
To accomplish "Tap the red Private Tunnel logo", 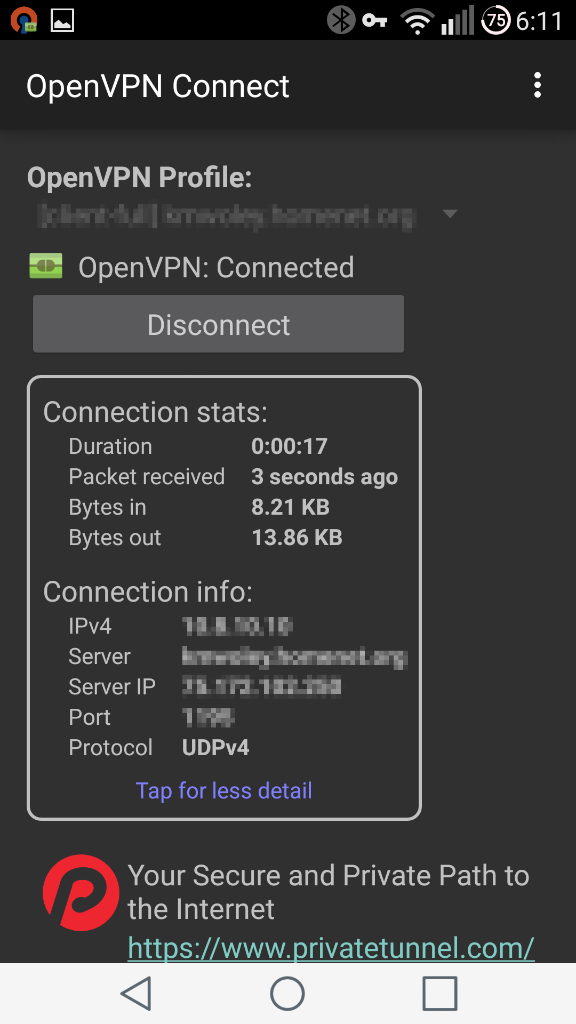I will click(x=81, y=892).
